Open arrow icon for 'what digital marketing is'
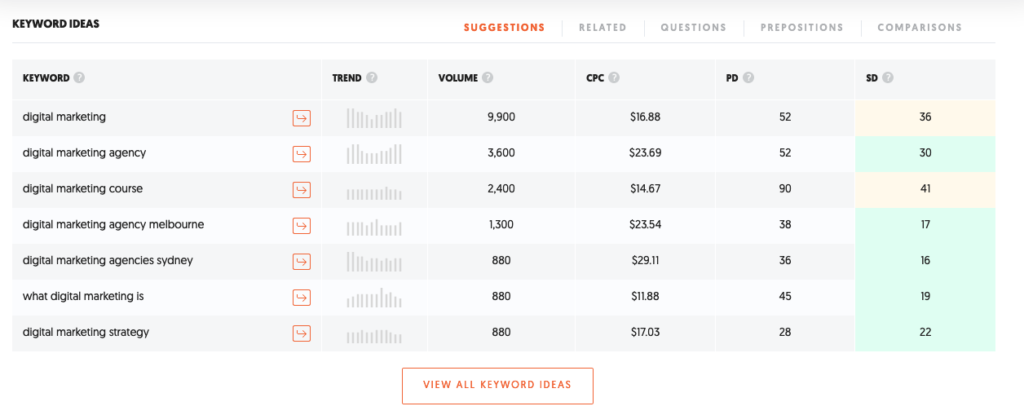Image resolution: width=1024 pixels, height=415 pixels. point(301,297)
